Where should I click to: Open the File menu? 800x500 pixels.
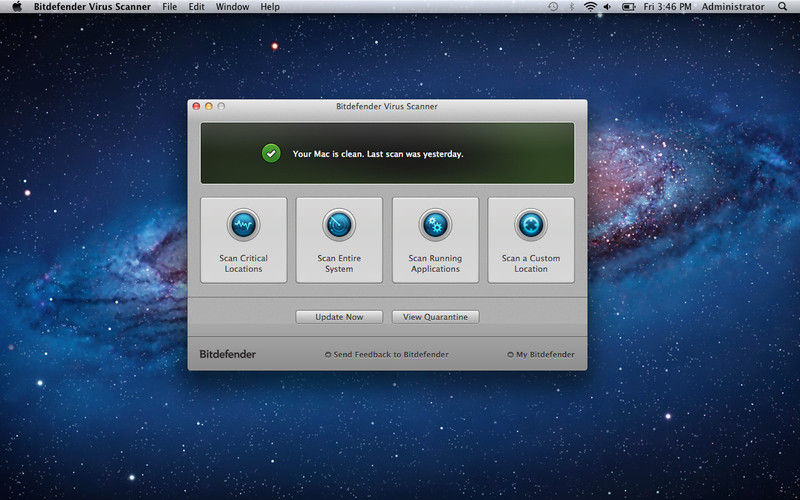pos(170,7)
